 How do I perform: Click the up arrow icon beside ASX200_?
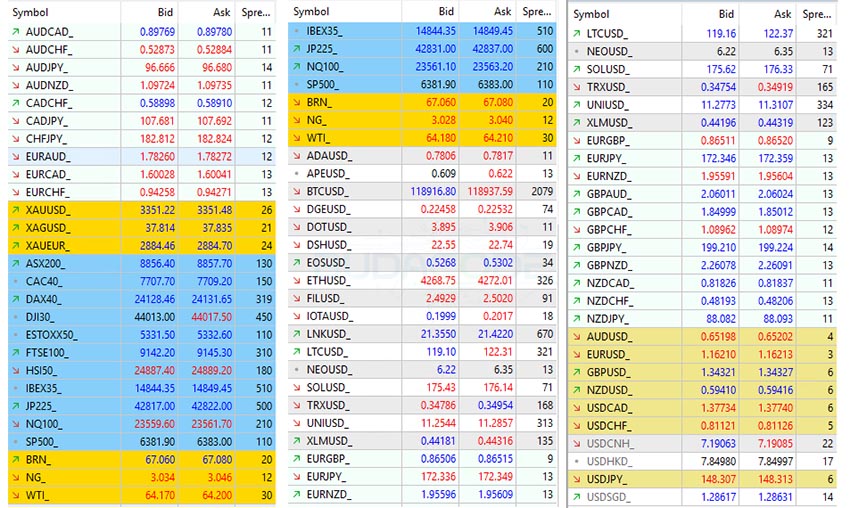[x=16, y=263]
